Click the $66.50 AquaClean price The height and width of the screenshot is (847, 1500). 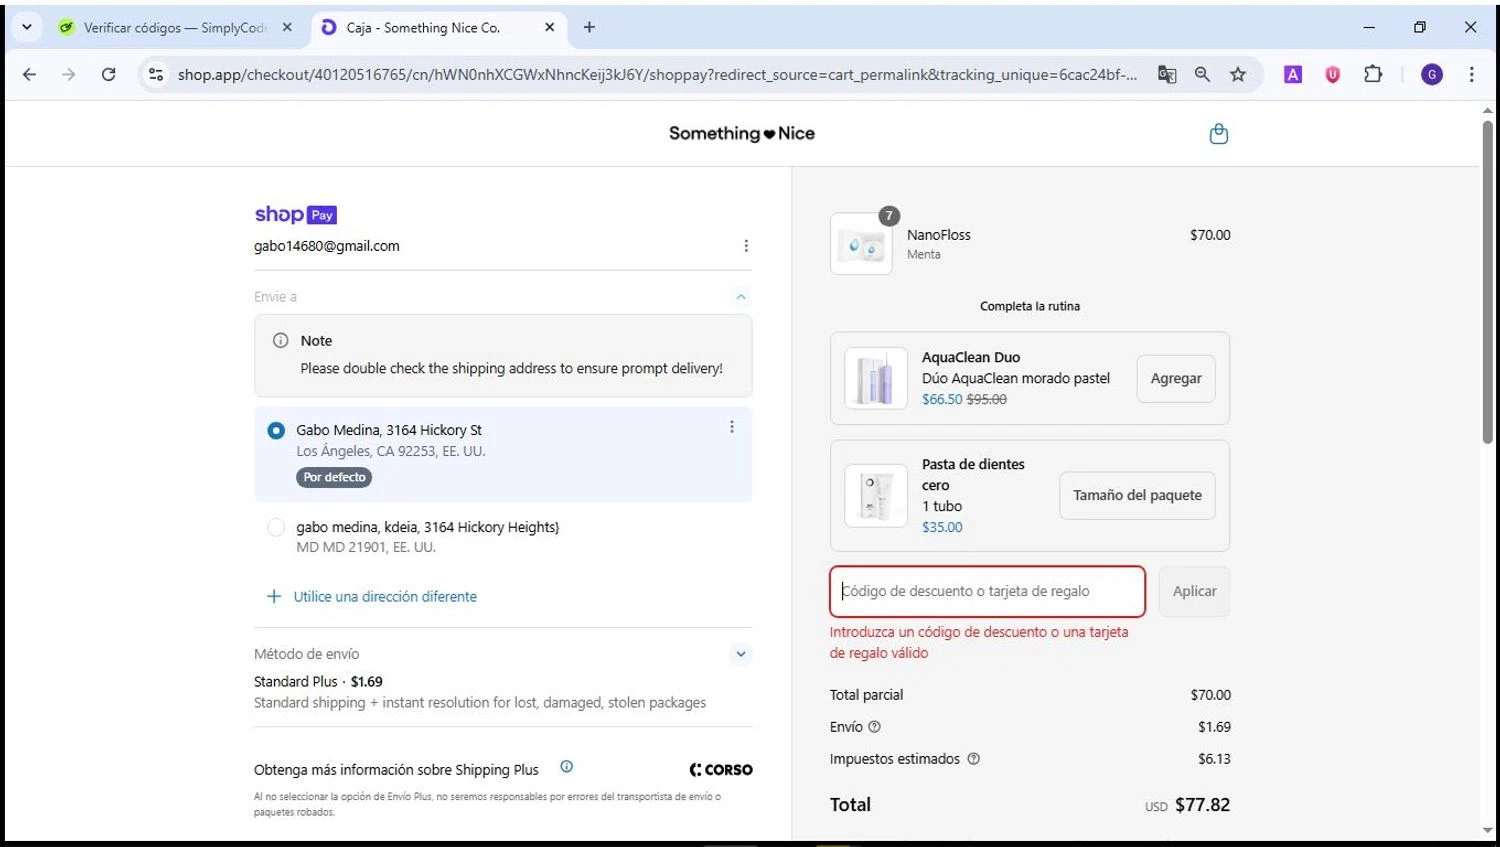tap(942, 399)
